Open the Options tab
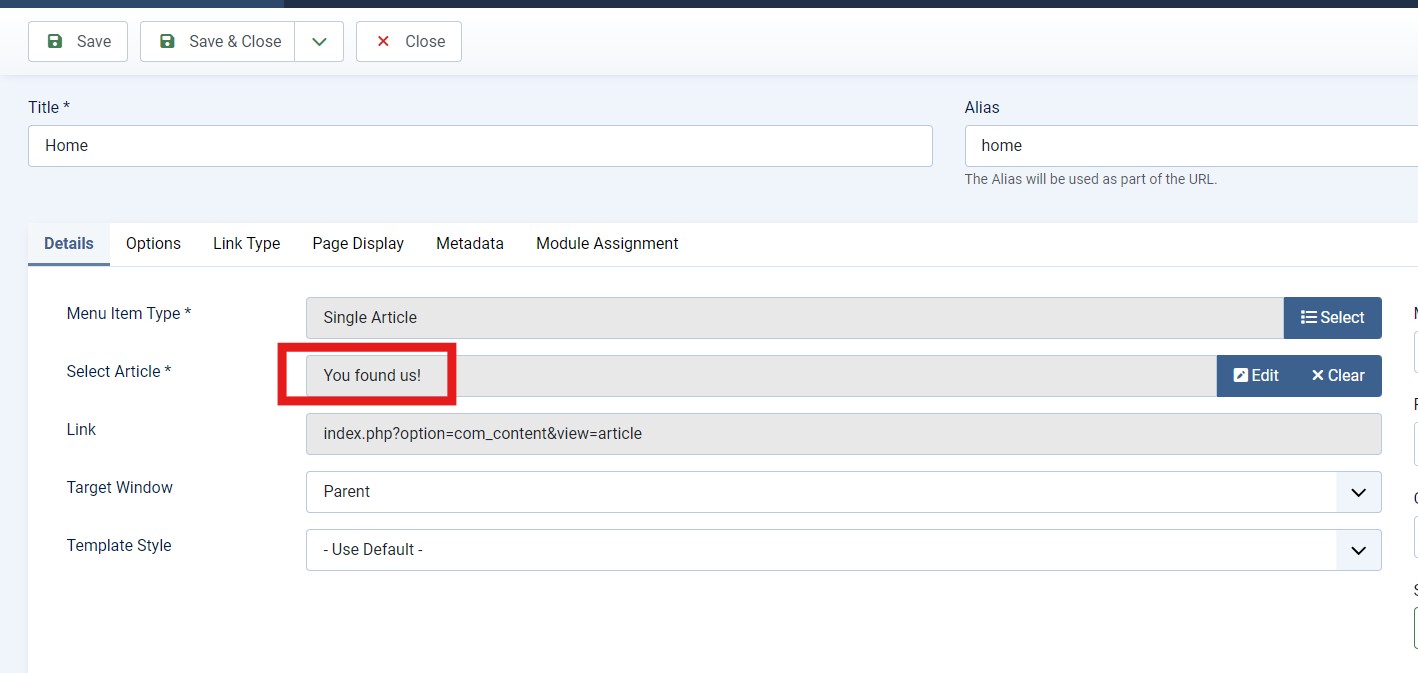The height and width of the screenshot is (673, 1418). click(153, 244)
